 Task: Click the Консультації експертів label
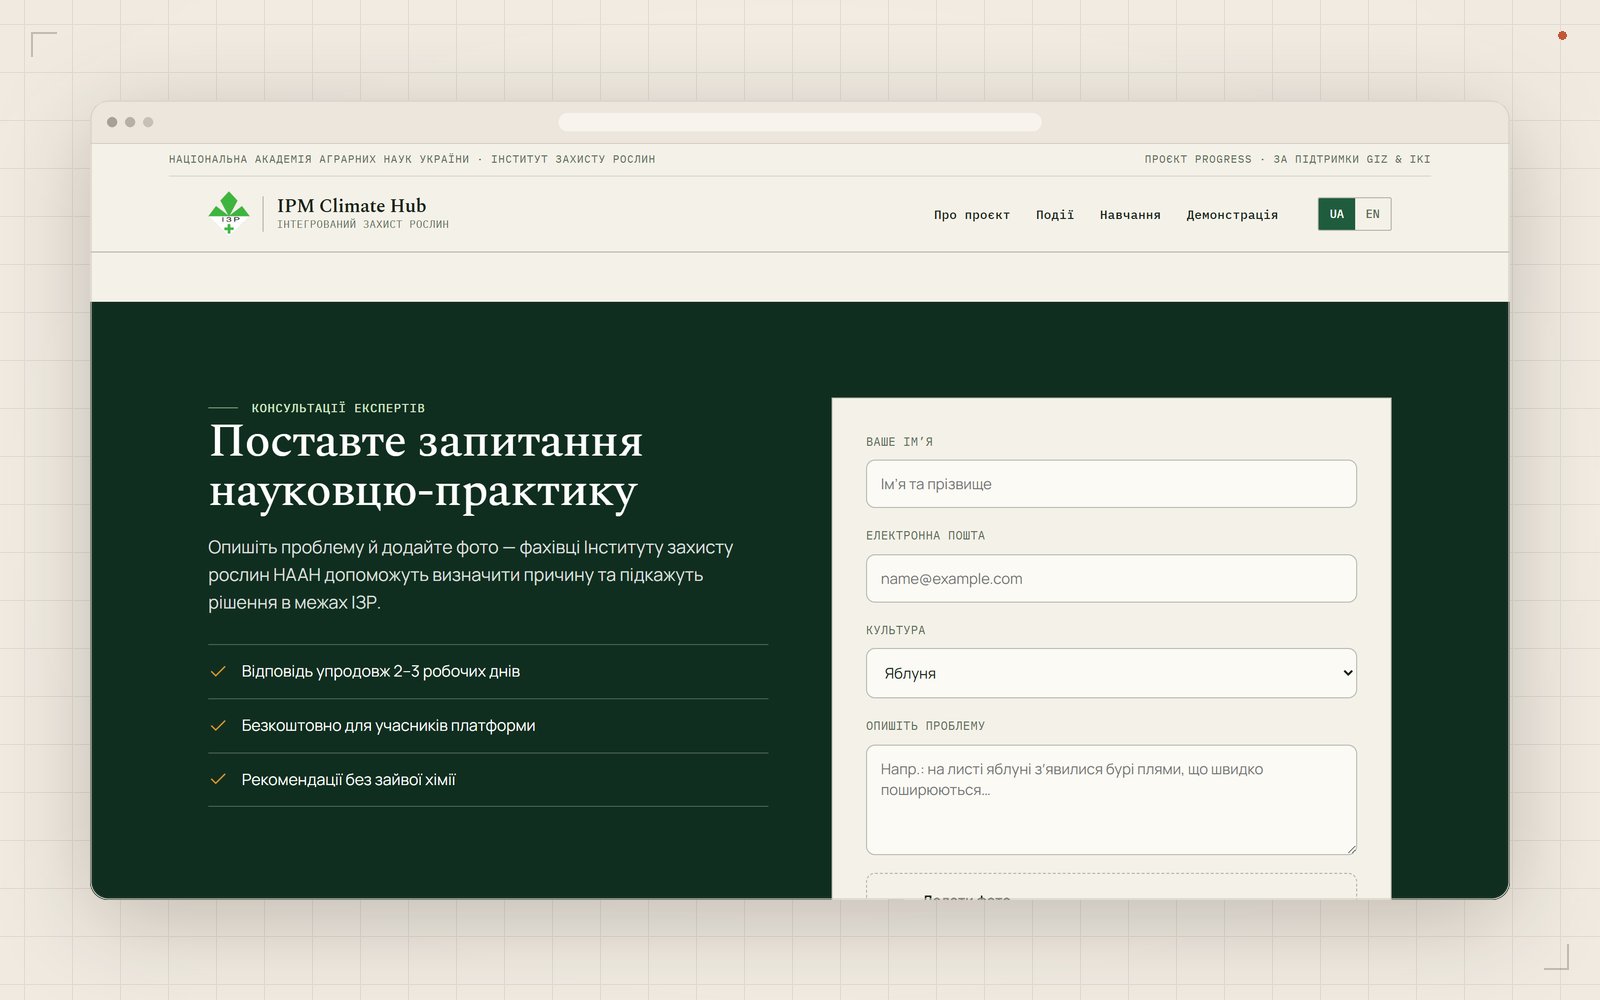pos(338,408)
